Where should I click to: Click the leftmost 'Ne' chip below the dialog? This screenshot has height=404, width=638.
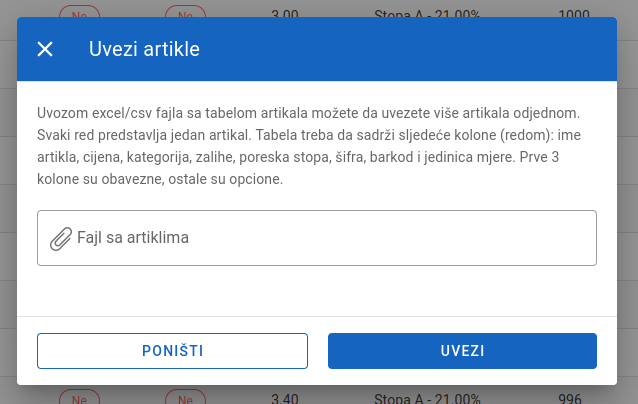pyautogui.click(x=79, y=396)
